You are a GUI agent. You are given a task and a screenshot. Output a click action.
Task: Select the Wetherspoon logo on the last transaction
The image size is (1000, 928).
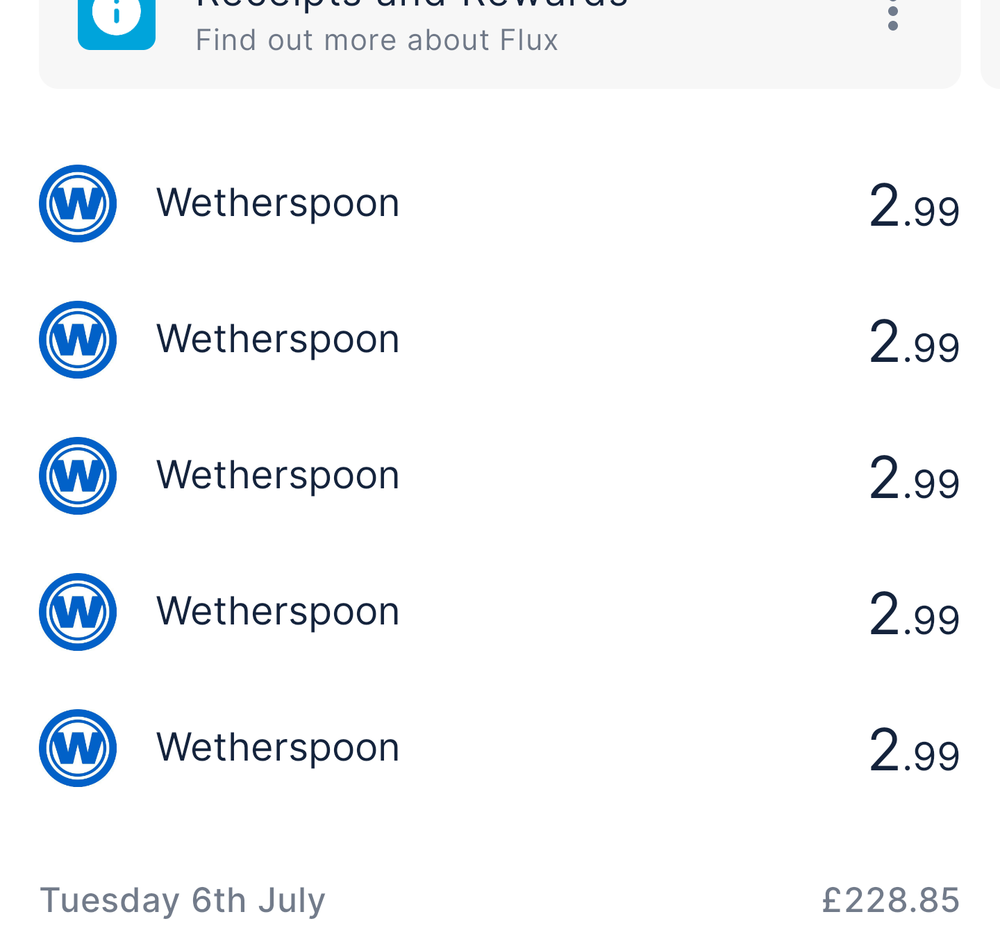pyautogui.click(x=78, y=747)
